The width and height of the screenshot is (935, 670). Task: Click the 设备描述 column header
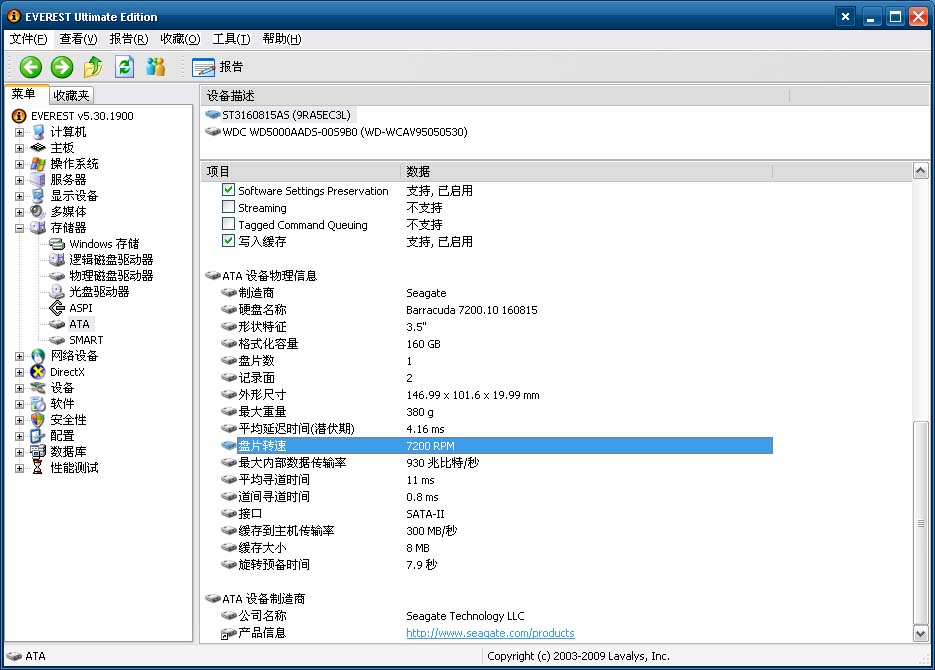click(495, 95)
